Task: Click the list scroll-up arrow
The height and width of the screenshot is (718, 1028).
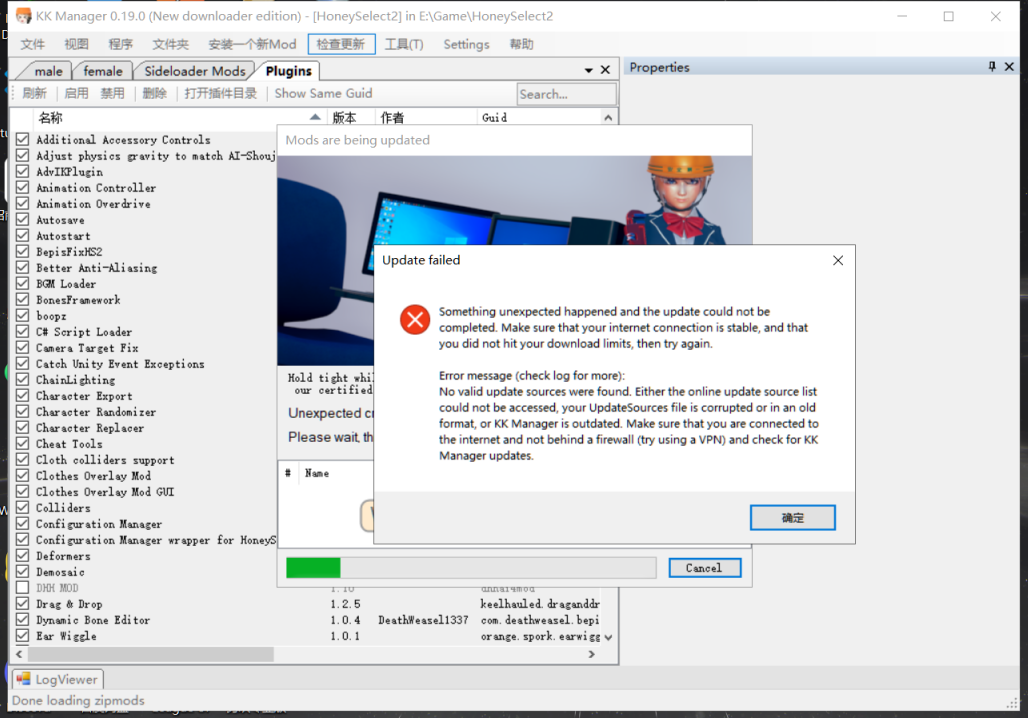Action: pyautogui.click(x=608, y=118)
